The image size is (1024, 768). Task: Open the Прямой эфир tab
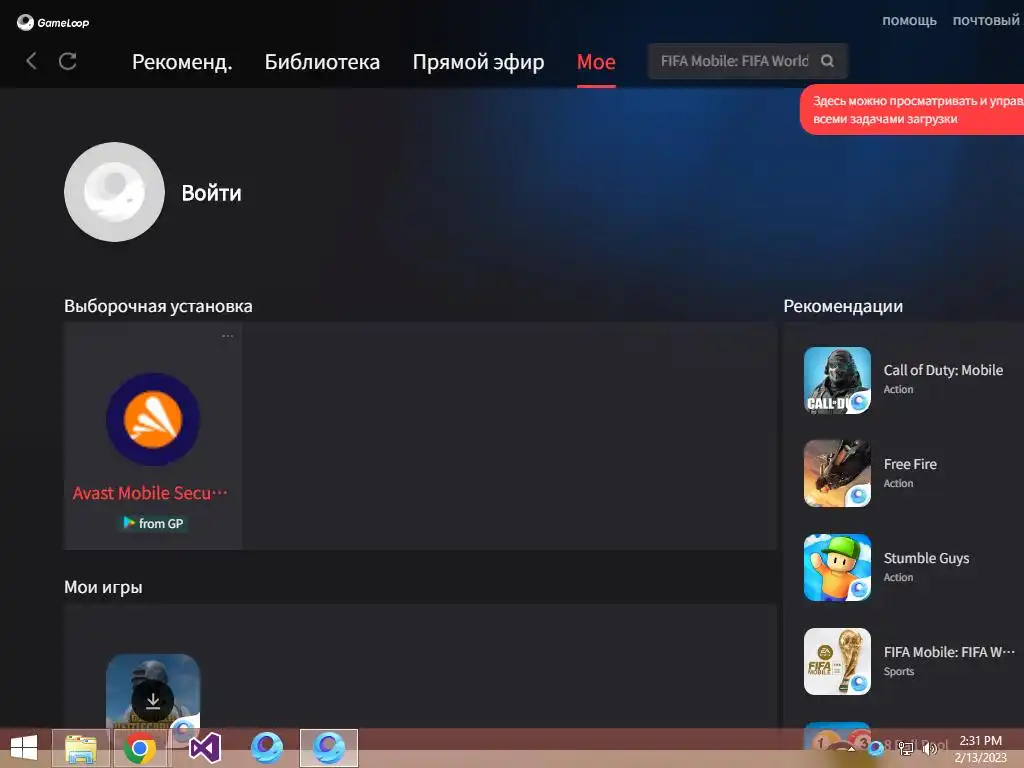click(478, 62)
